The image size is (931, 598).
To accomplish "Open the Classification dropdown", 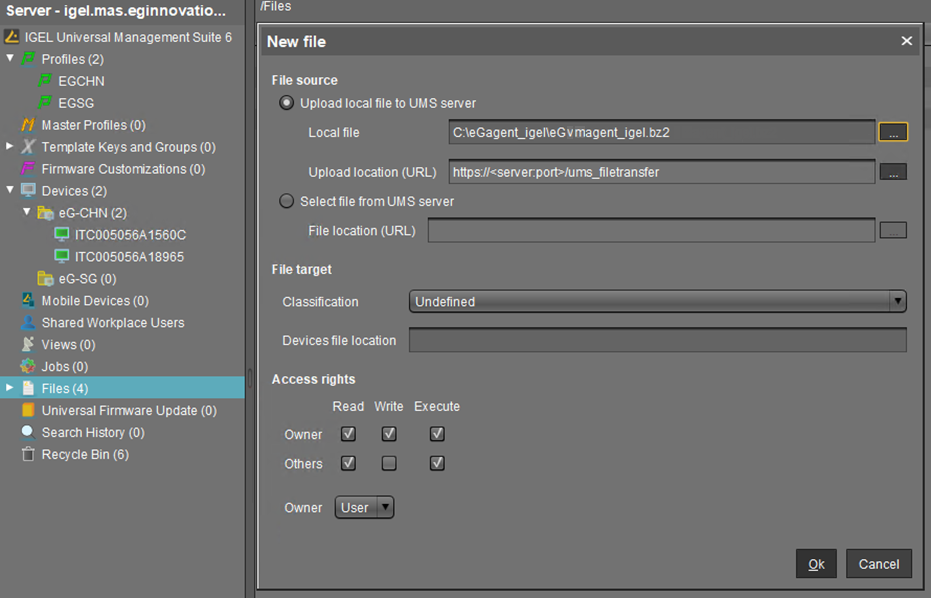I will [x=658, y=302].
